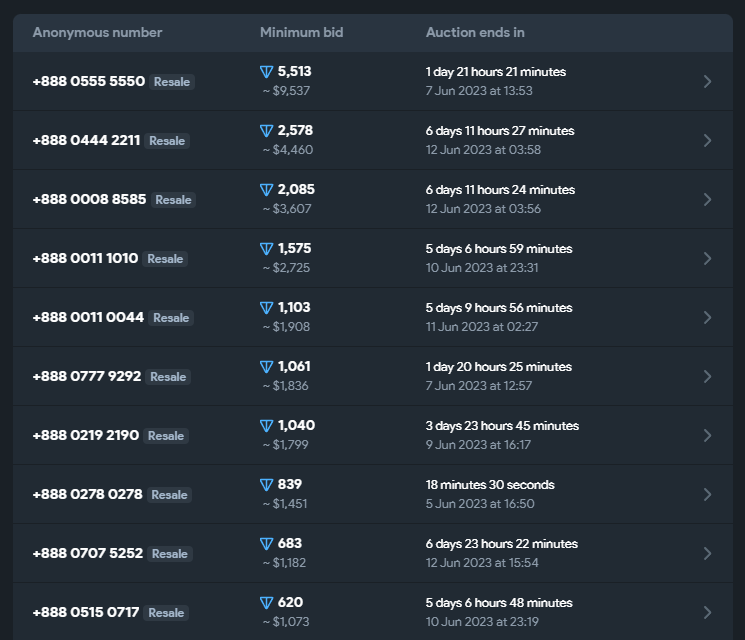Select the ~ $9,537 price estimate
The image size is (745, 640).
point(287,91)
